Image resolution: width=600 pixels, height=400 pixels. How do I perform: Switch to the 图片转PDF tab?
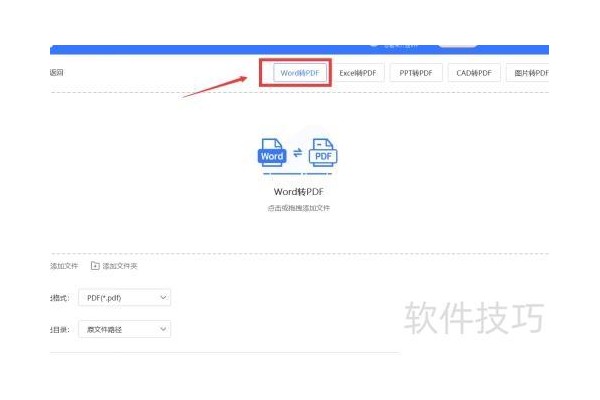pos(528,73)
